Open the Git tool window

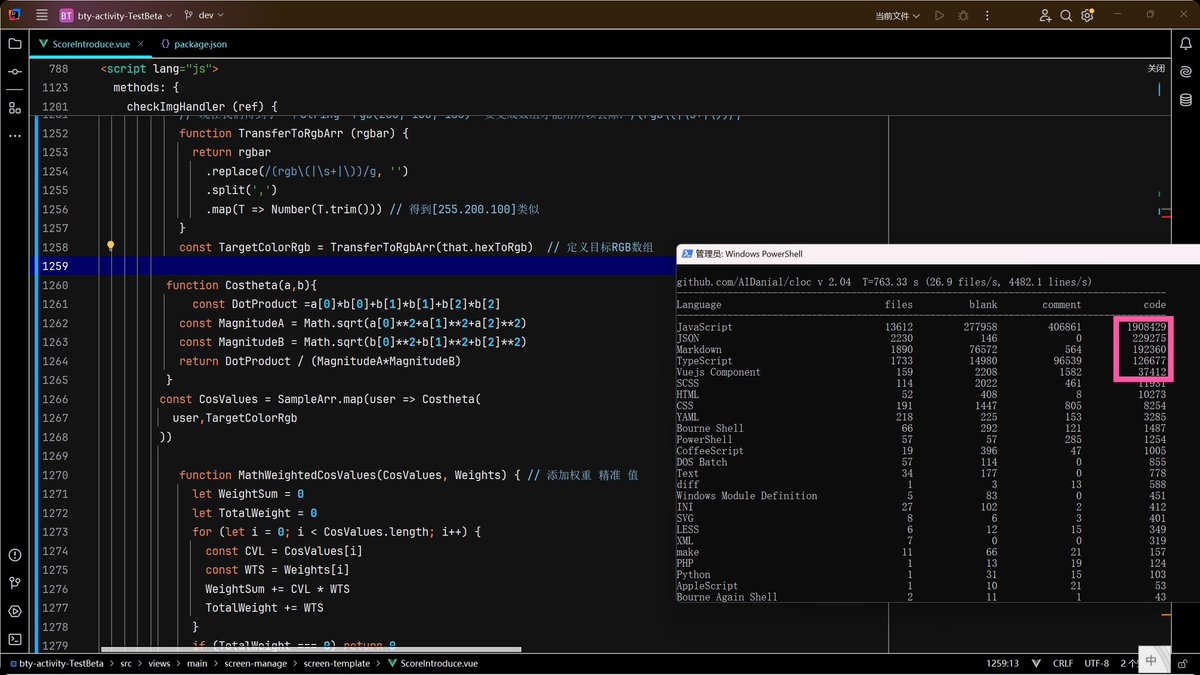15,583
